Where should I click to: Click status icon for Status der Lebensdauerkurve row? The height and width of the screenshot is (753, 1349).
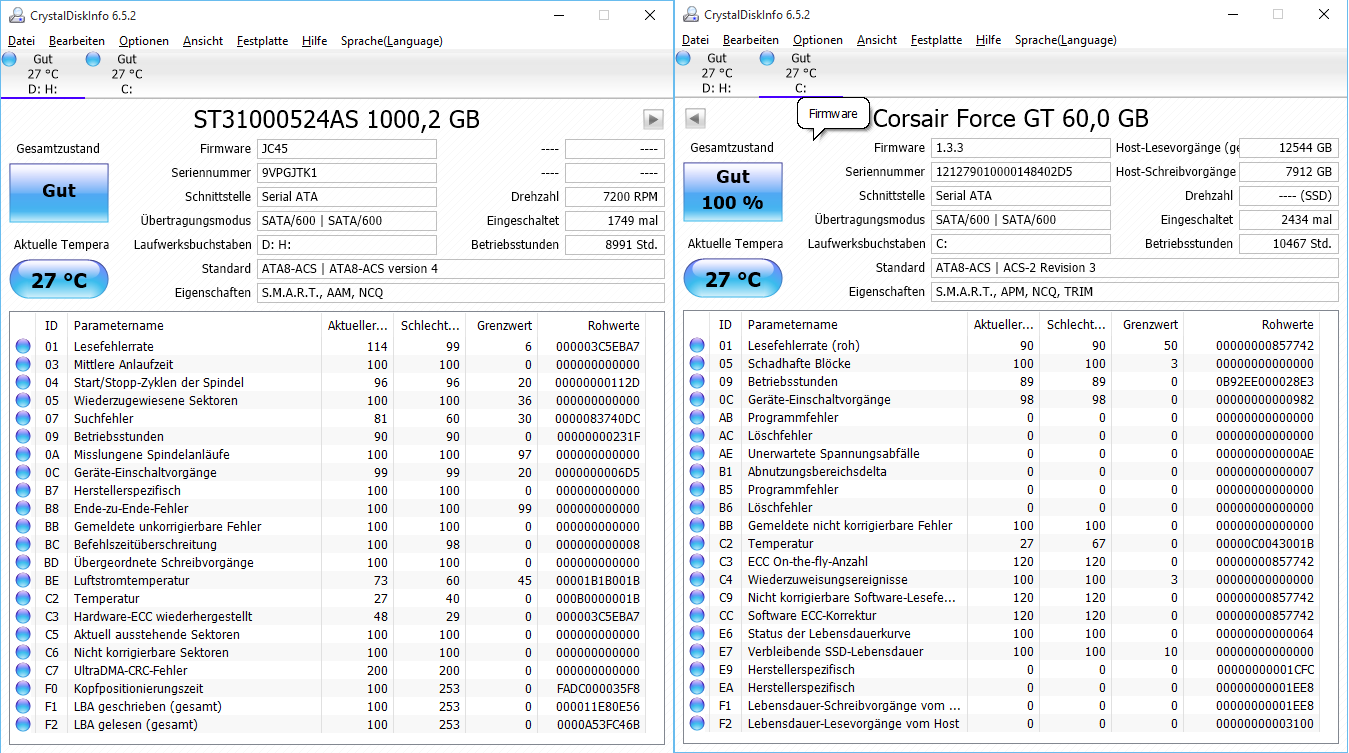click(697, 634)
